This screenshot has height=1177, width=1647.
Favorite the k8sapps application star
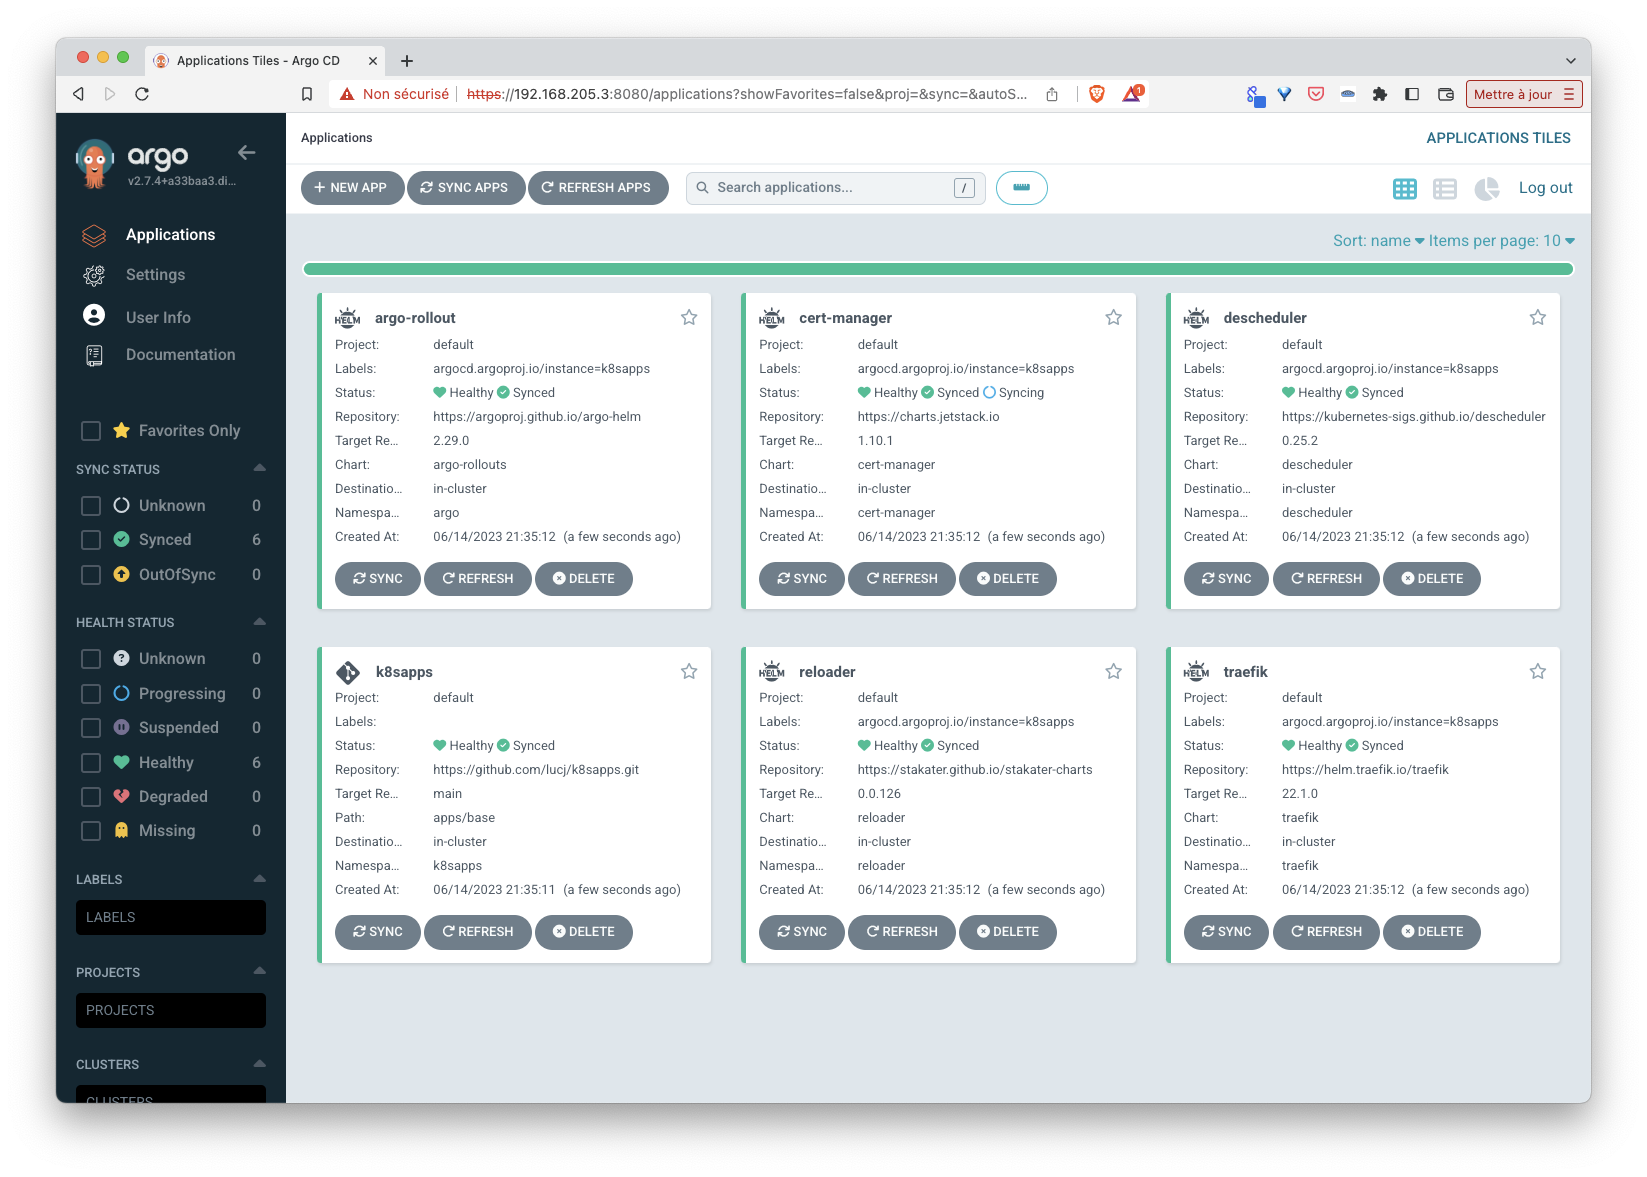click(x=689, y=671)
